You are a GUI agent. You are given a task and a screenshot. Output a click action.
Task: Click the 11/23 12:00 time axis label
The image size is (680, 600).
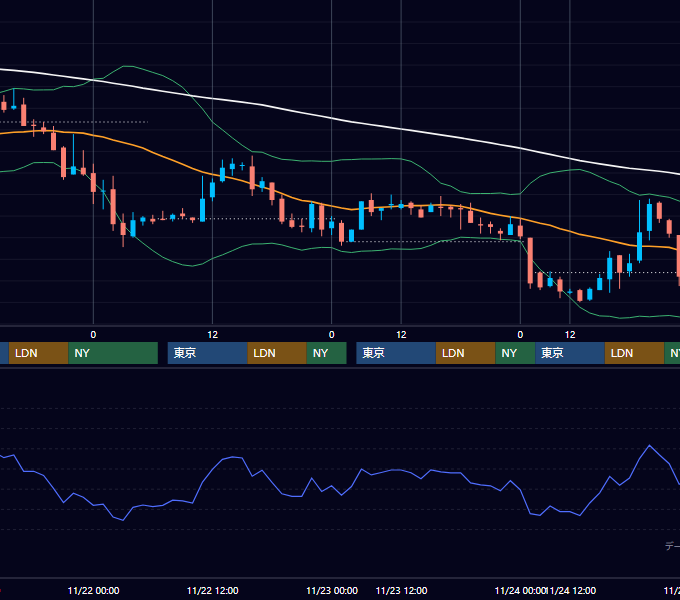pyautogui.click(x=401, y=590)
